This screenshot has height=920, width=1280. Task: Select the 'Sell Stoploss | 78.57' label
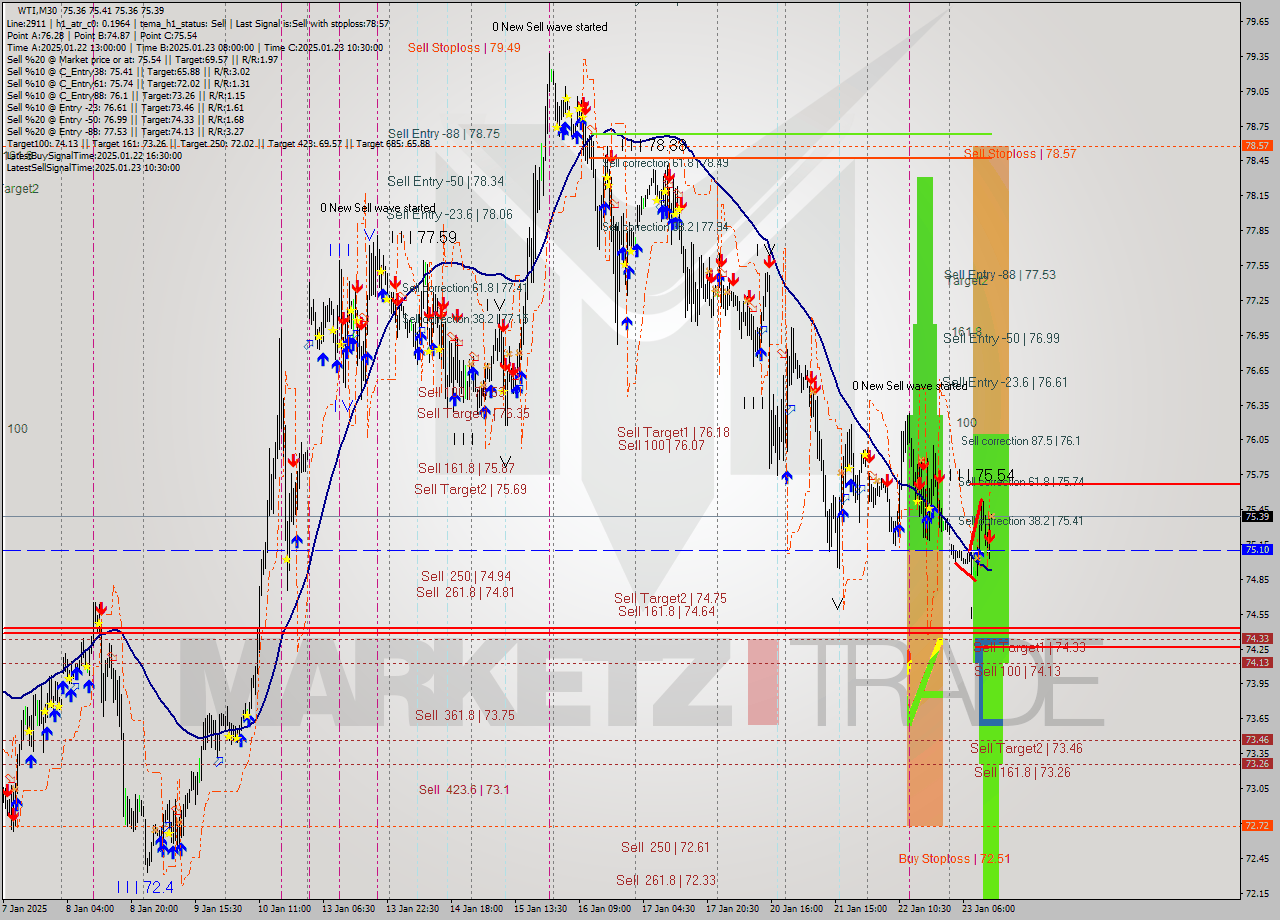point(1020,153)
